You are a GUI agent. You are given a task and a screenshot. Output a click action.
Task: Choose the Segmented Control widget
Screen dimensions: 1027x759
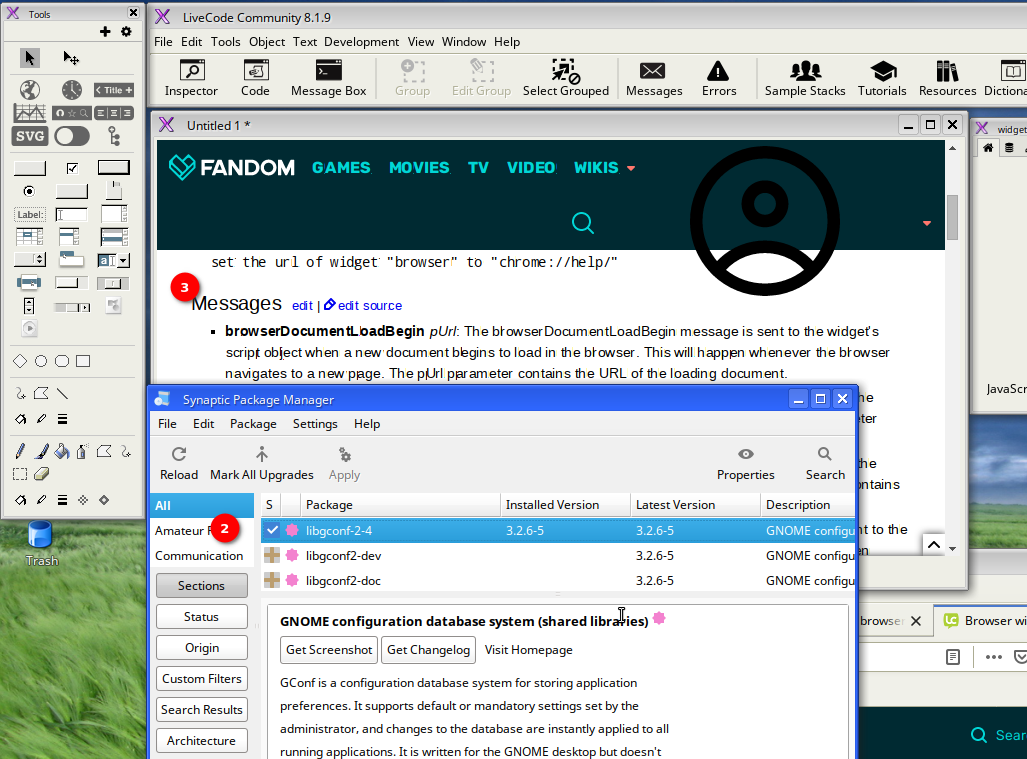coord(114,113)
